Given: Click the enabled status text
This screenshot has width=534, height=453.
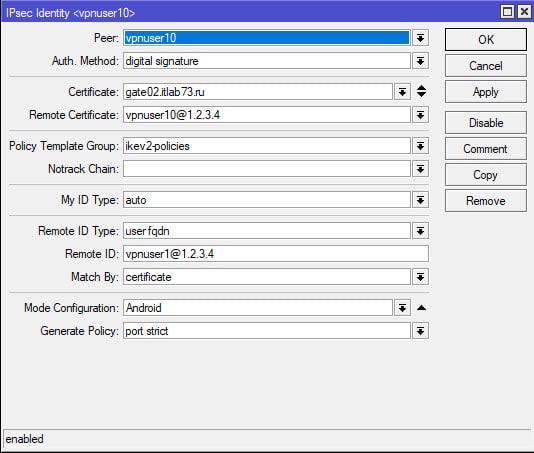Looking at the screenshot, I should click(25, 439).
